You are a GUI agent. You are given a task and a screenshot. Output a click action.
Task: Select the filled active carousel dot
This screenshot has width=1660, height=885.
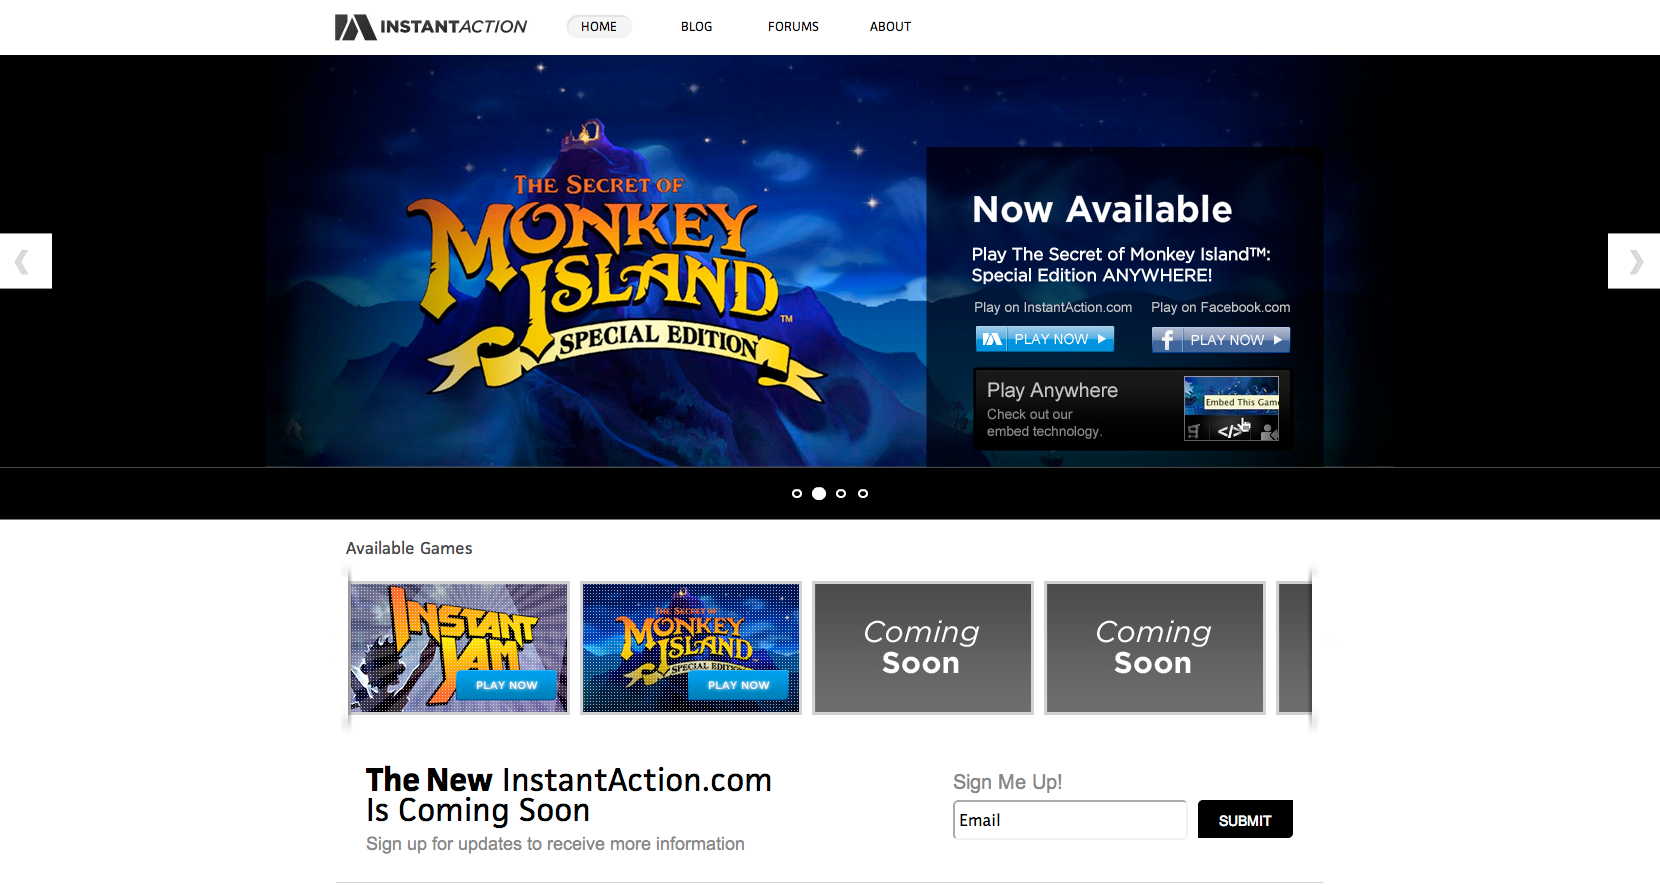point(819,493)
